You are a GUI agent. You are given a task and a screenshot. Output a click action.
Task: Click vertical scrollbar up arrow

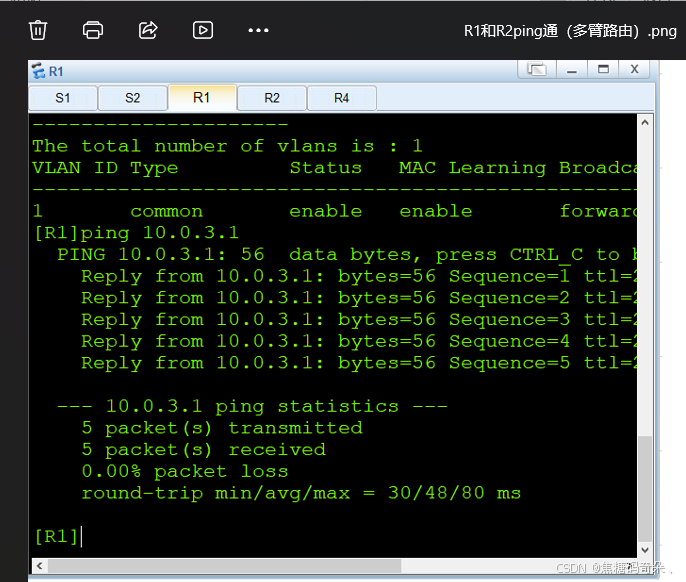[645, 123]
